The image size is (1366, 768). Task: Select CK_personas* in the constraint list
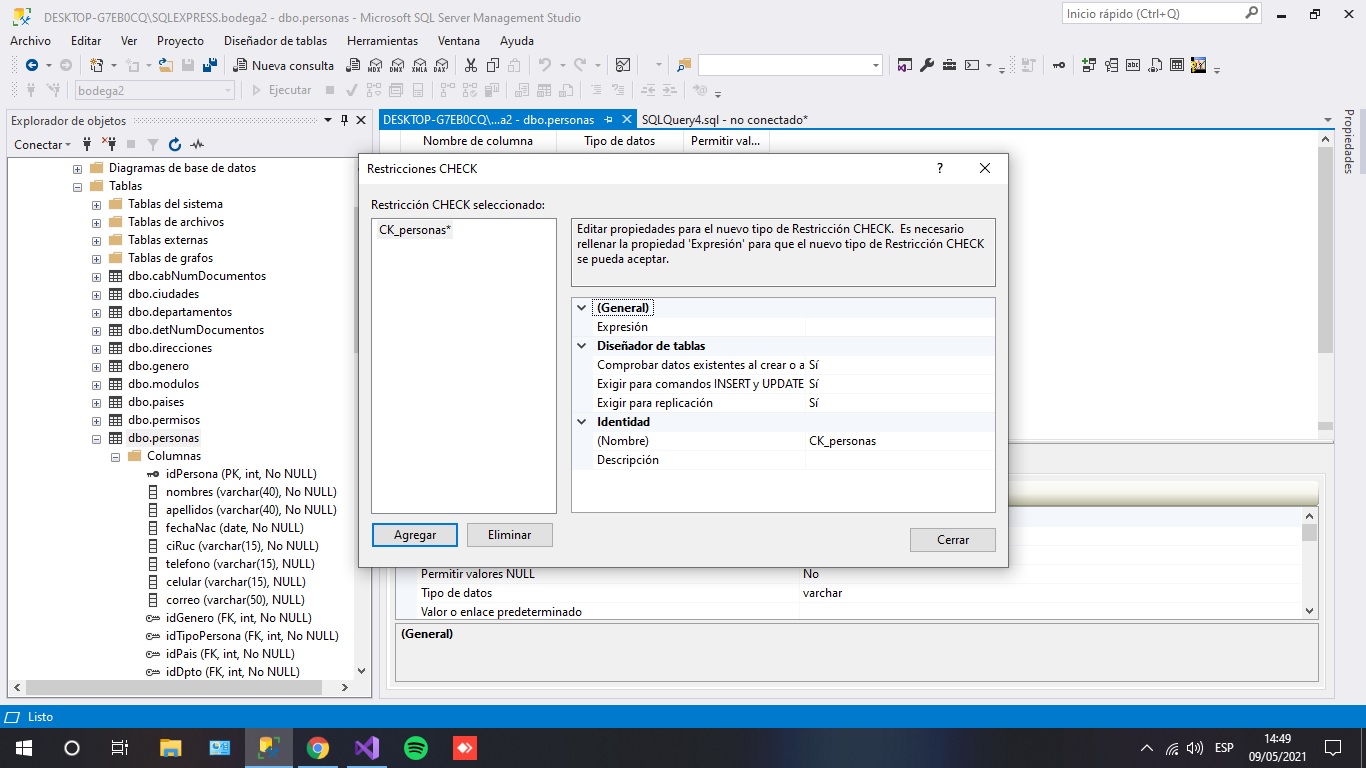415,230
